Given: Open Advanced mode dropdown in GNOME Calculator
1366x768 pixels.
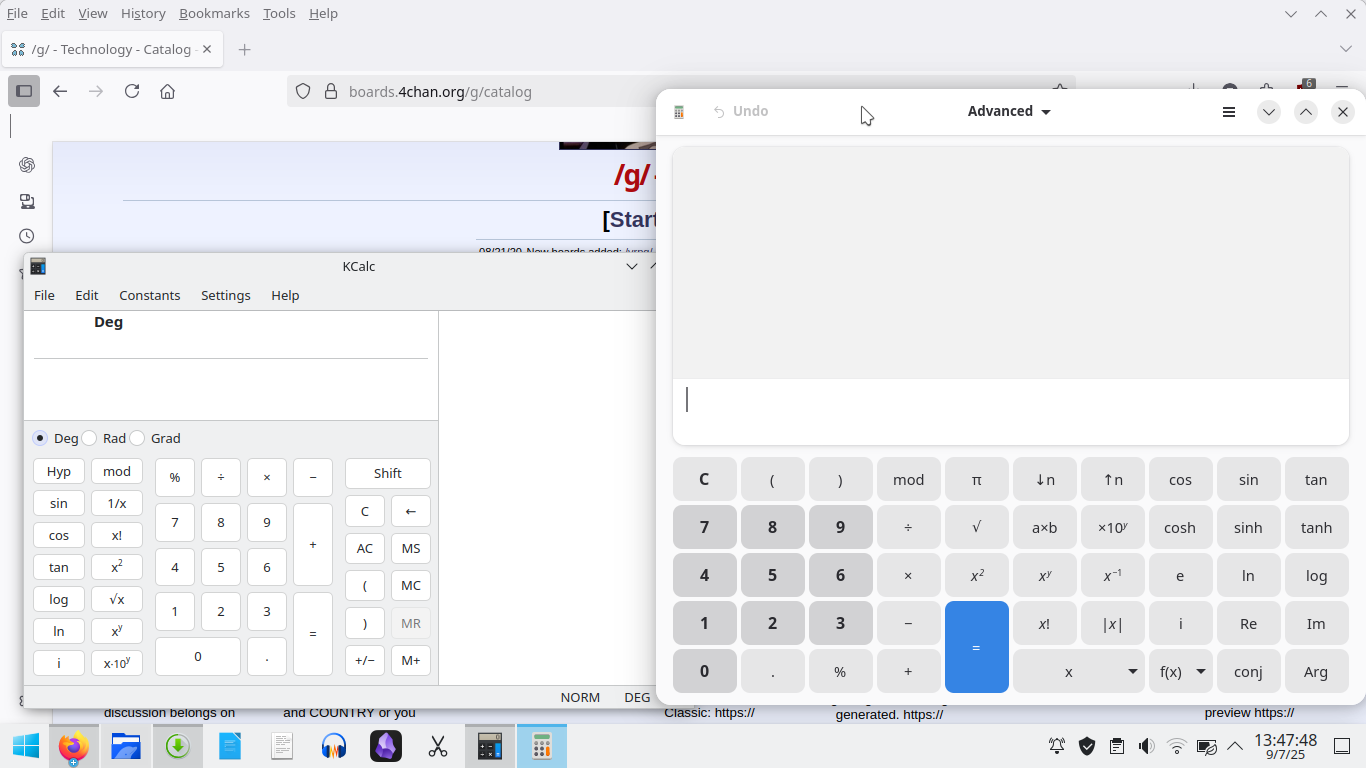Looking at the screenshot, I should (1009, 112).
